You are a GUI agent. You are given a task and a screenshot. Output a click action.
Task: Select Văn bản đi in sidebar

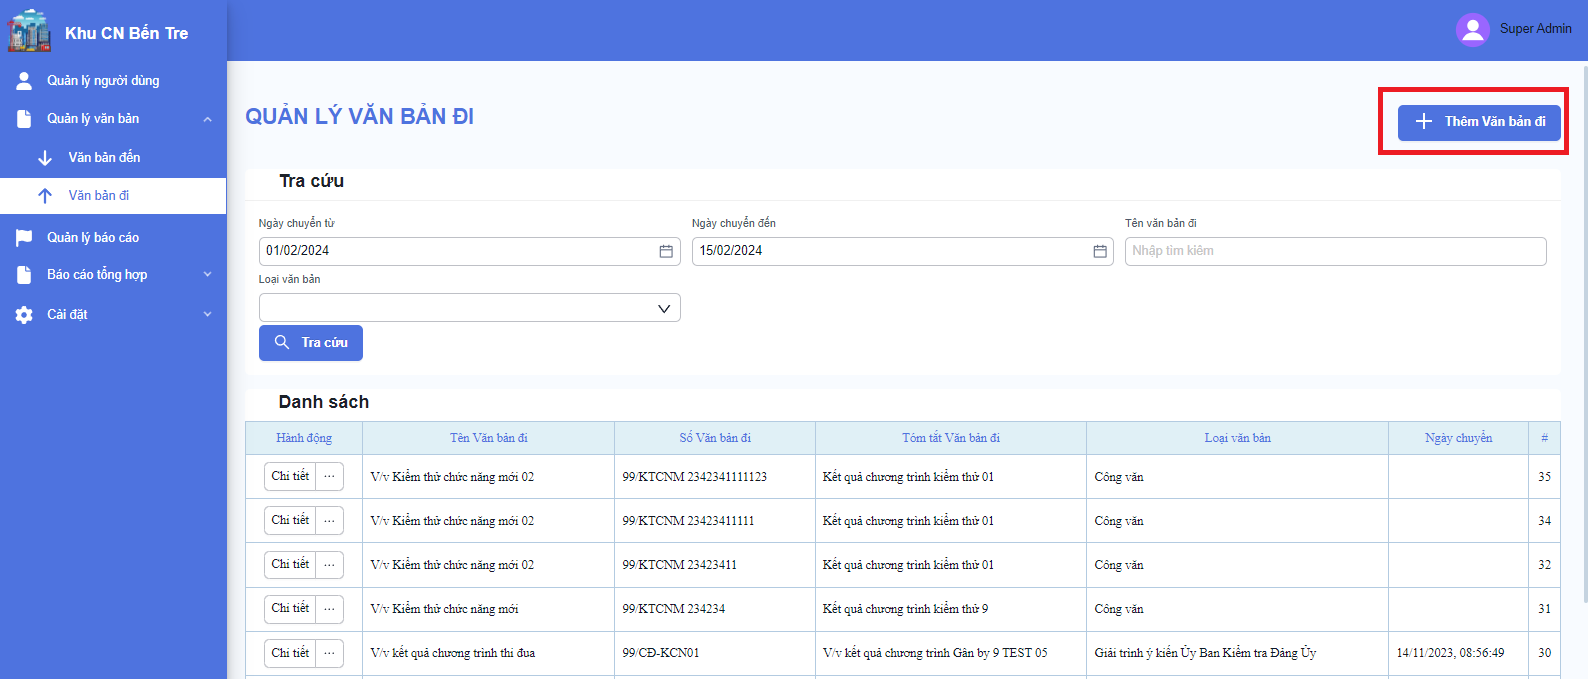(x=113, y=196)
